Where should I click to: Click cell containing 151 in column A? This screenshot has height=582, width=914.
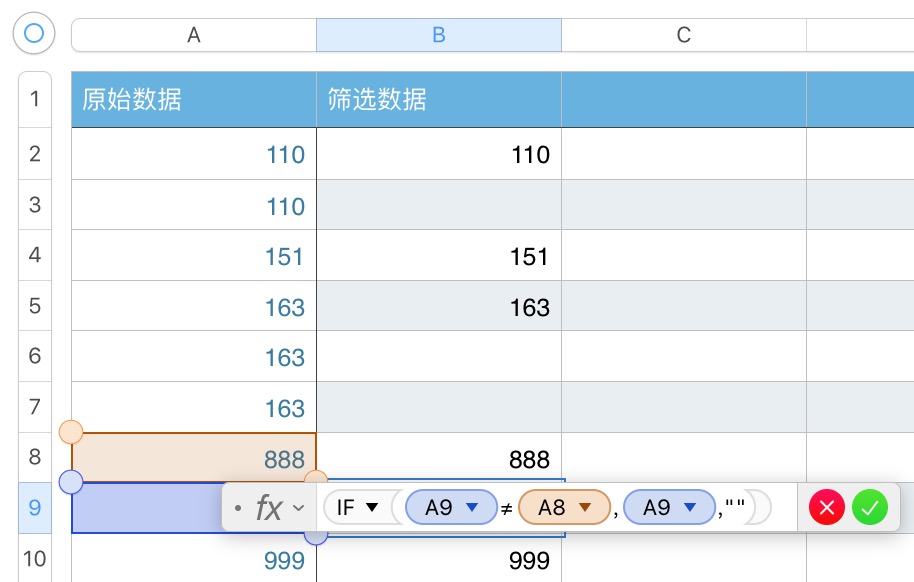(x=194, y=256)
